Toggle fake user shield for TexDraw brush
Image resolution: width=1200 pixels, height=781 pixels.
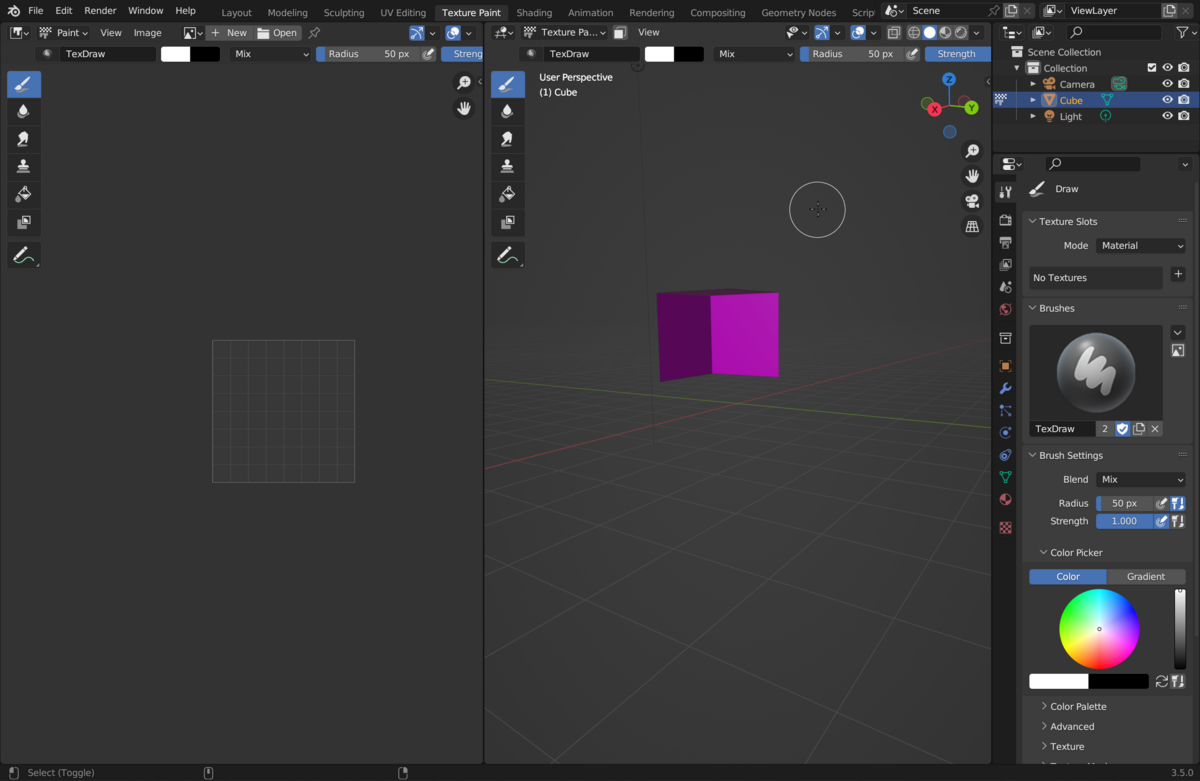[1122, 429]
